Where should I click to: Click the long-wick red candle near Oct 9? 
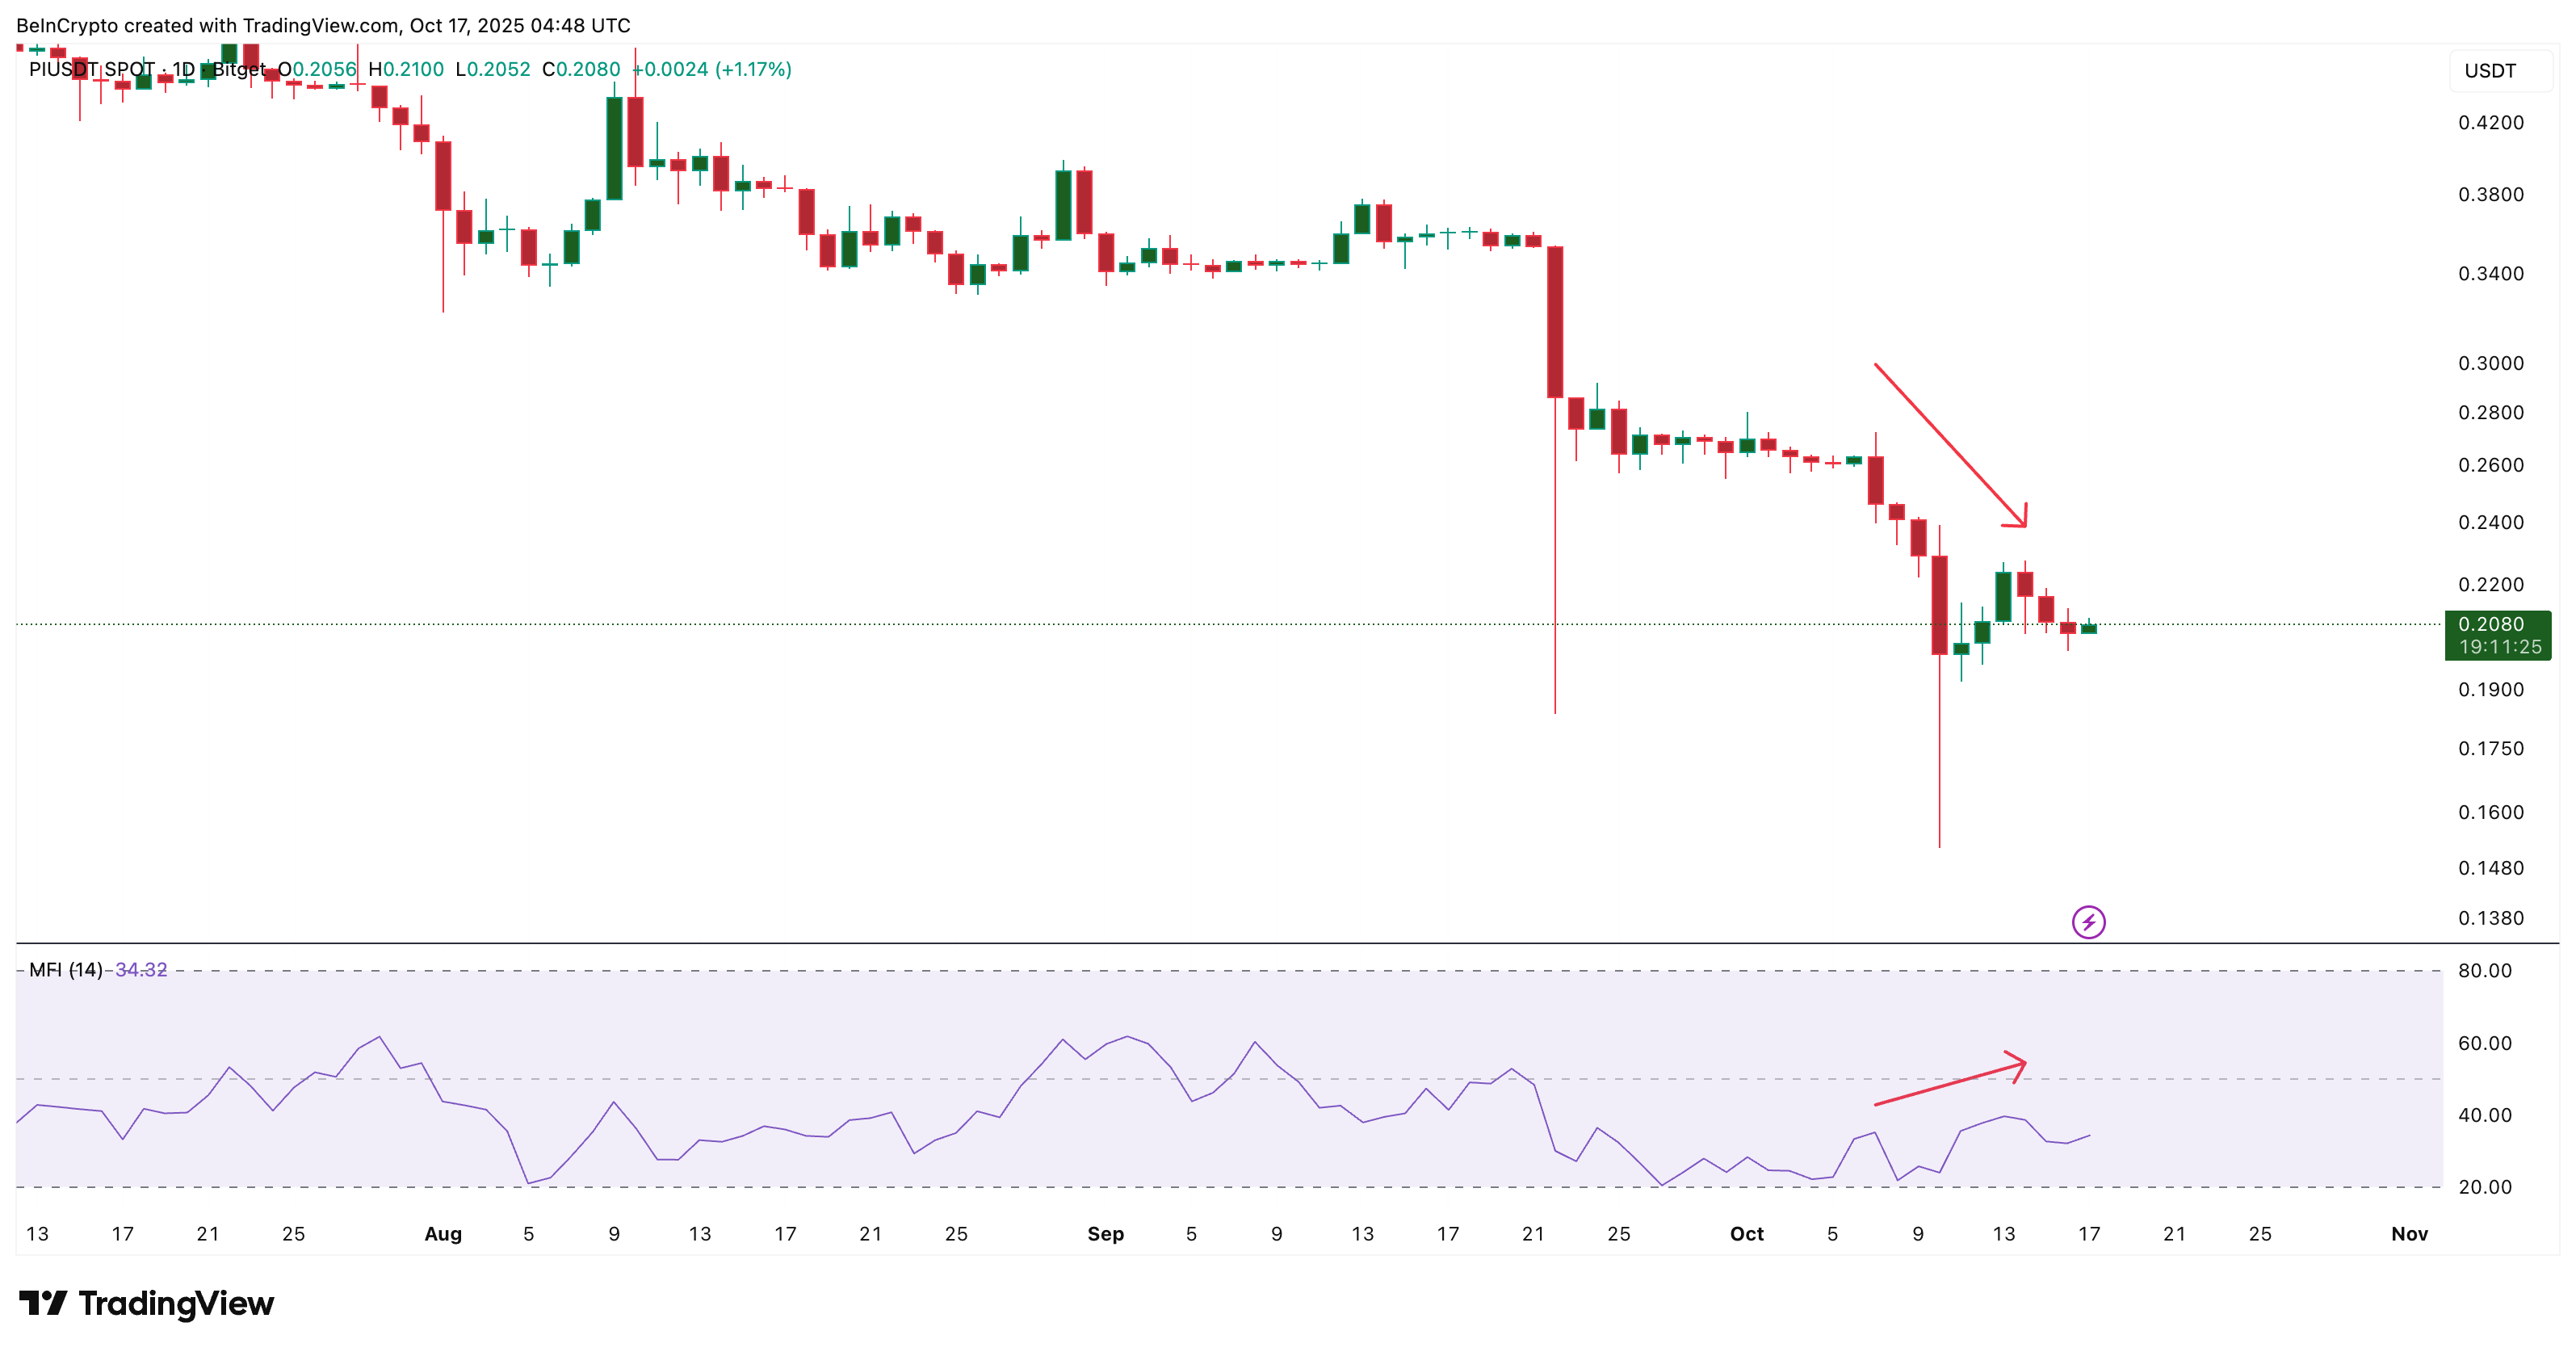pos(1939,605)
